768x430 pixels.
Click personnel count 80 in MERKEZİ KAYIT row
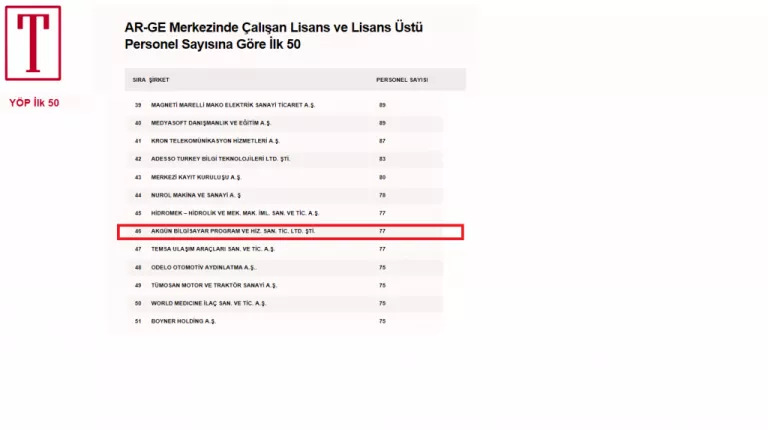pos(382,177)
